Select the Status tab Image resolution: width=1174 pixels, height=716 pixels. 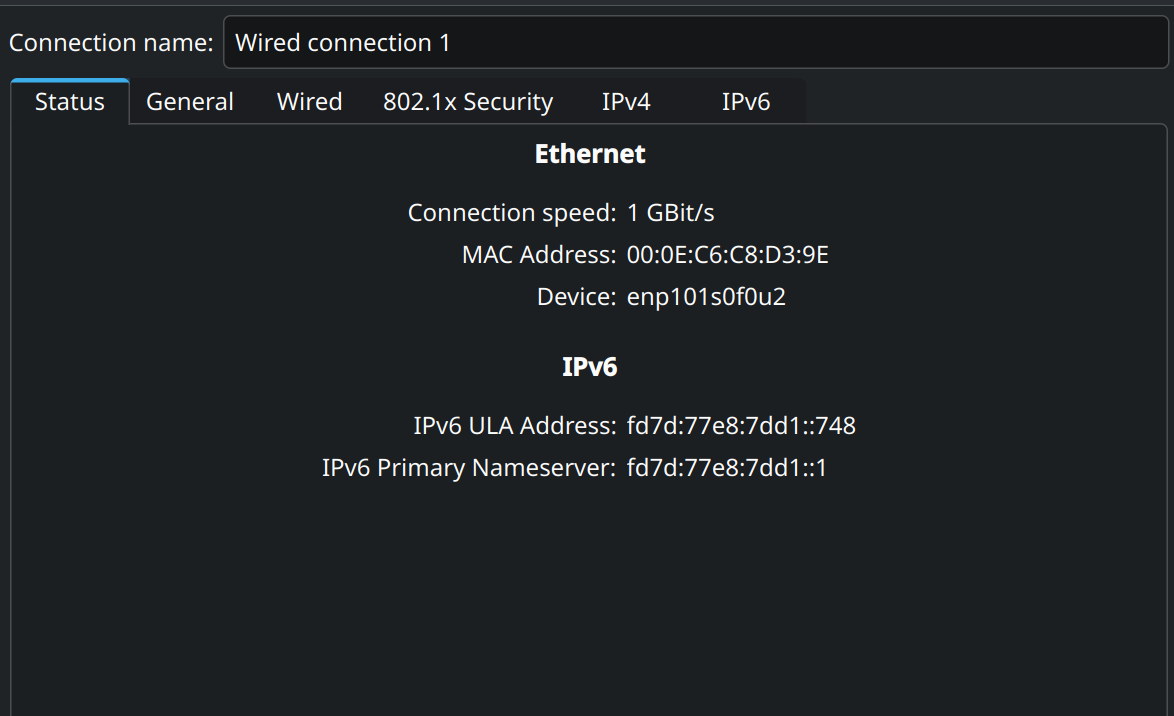click(70, 102)
